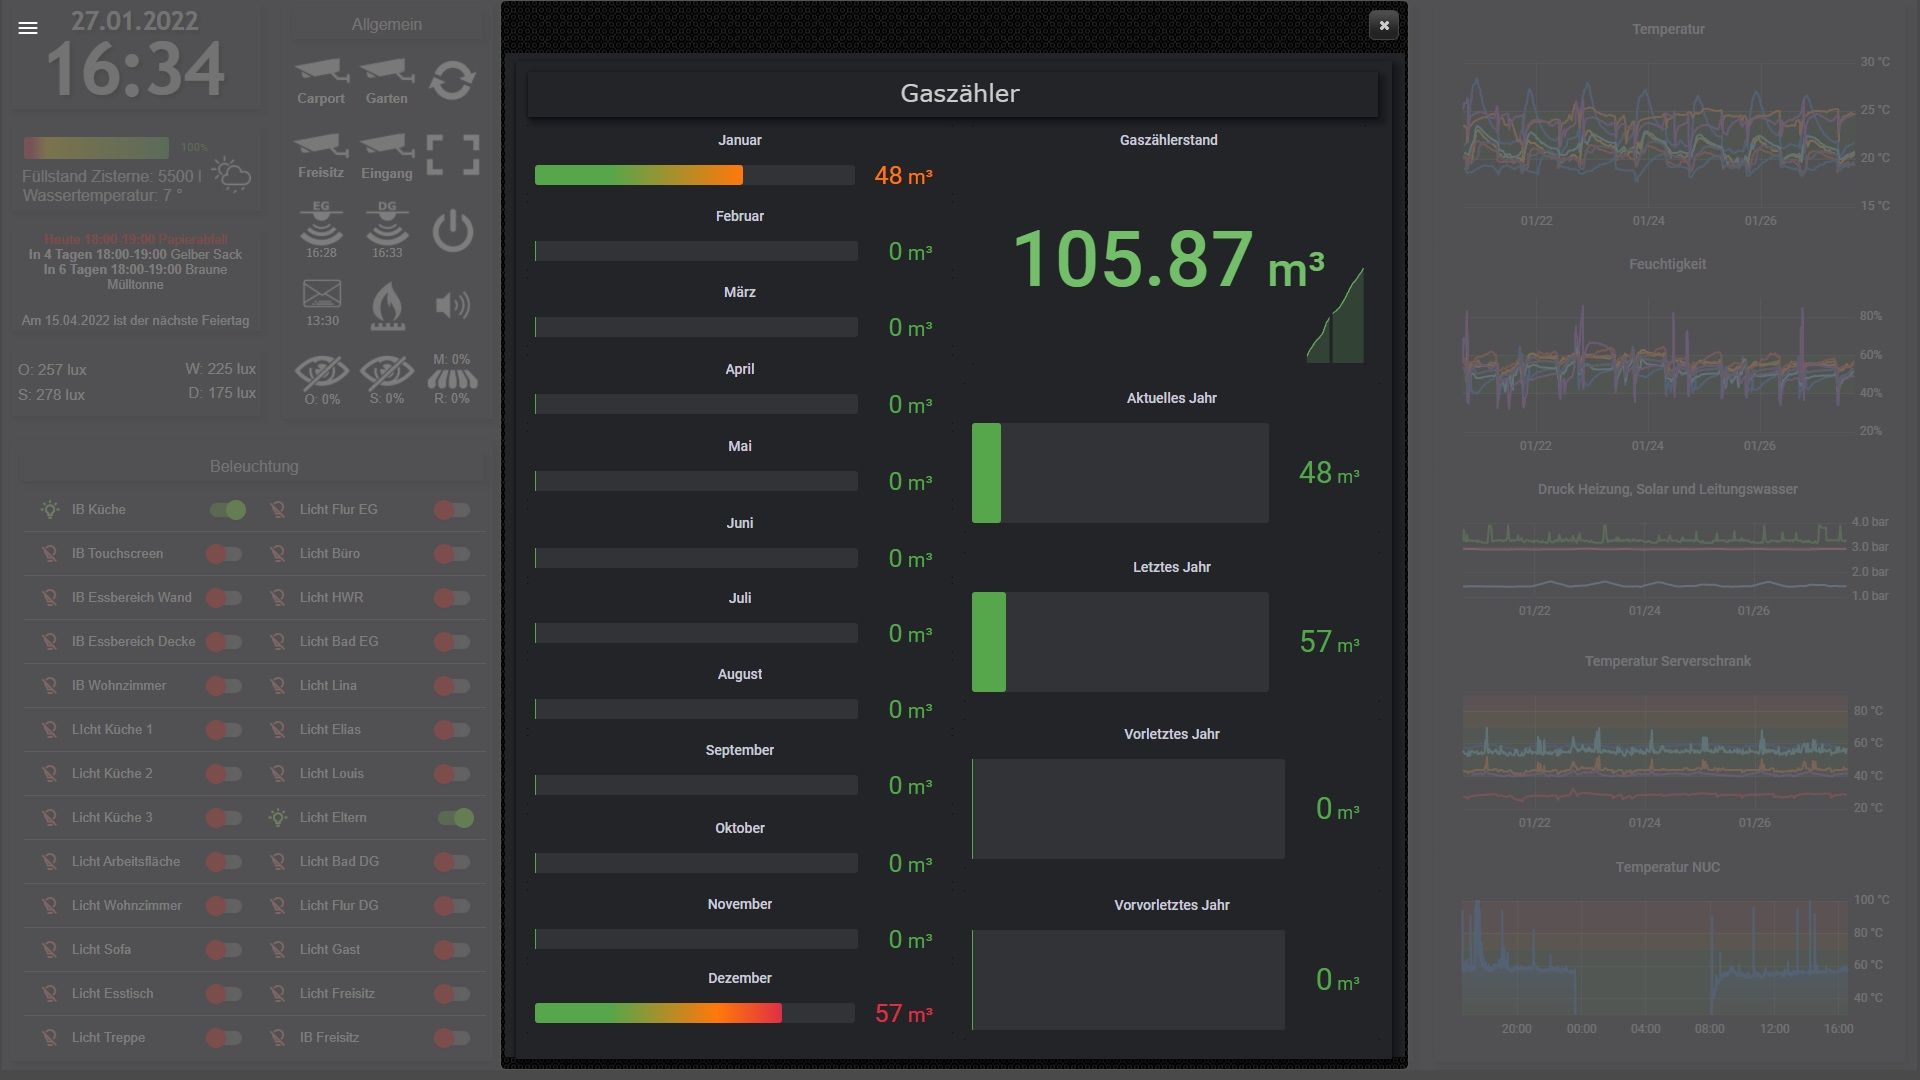This screenshot has width=1920, height=1080.
Task: Open the hamburger menu
Action: 28,28
